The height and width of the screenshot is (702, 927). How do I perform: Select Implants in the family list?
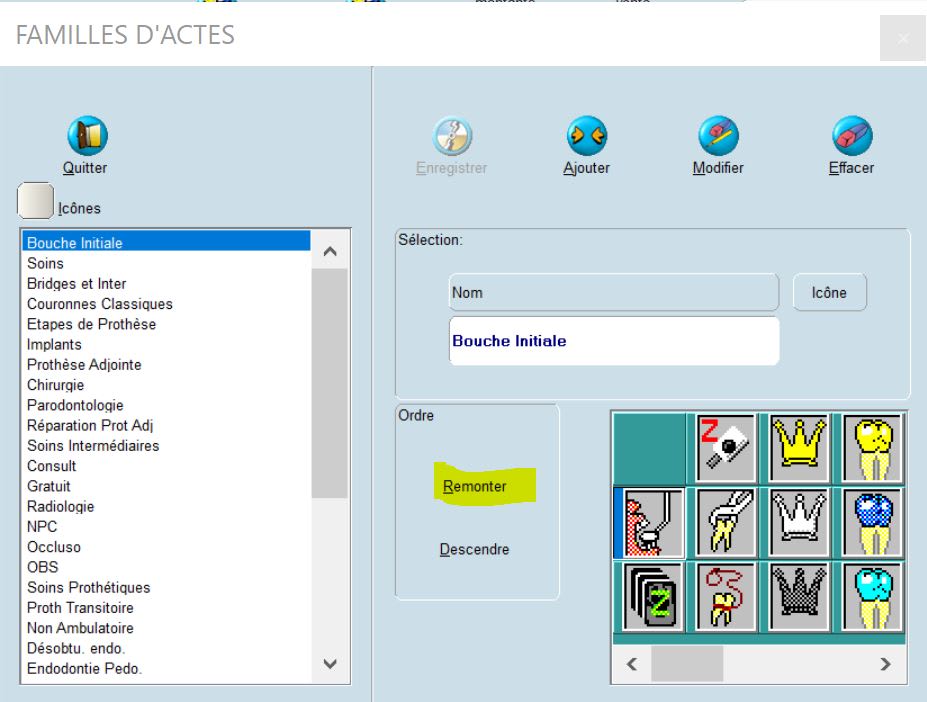(54, 345)
